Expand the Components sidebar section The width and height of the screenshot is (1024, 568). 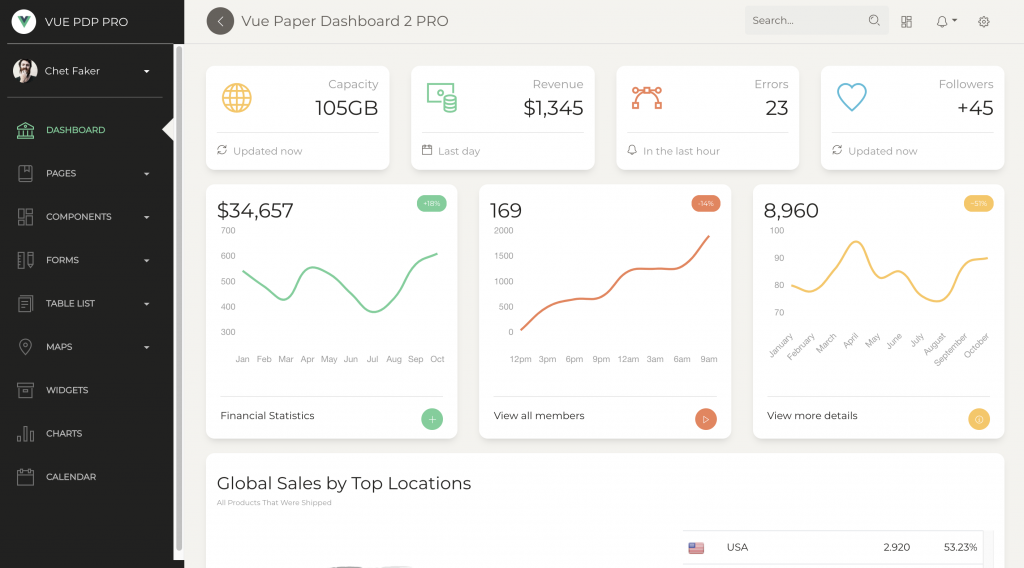pyautogui.click(x=85, y=217)
